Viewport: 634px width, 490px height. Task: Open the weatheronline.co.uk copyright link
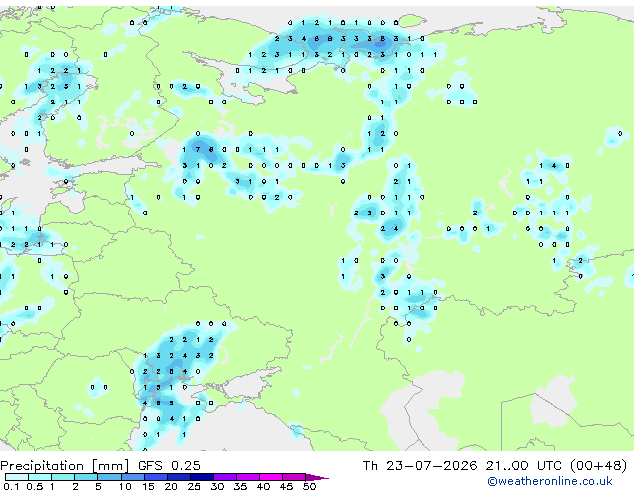(x=549, y=481)
